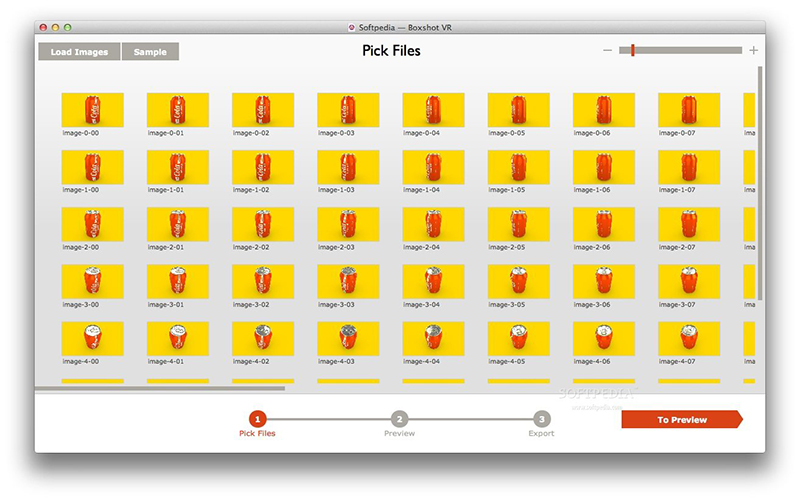Screen dimensions: 800x500
Task: Open thumbnail image-3-01
Action: (x=178, y=281)
